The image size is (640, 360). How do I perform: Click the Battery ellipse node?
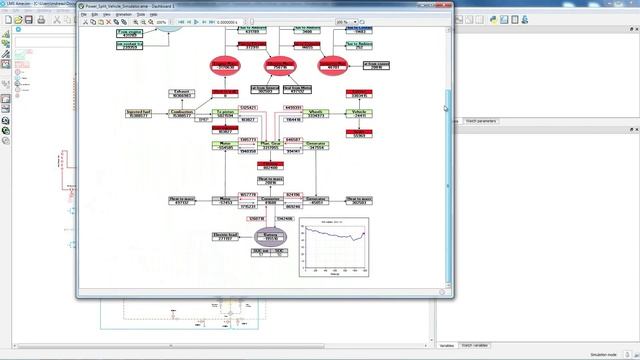coord(271,236)
